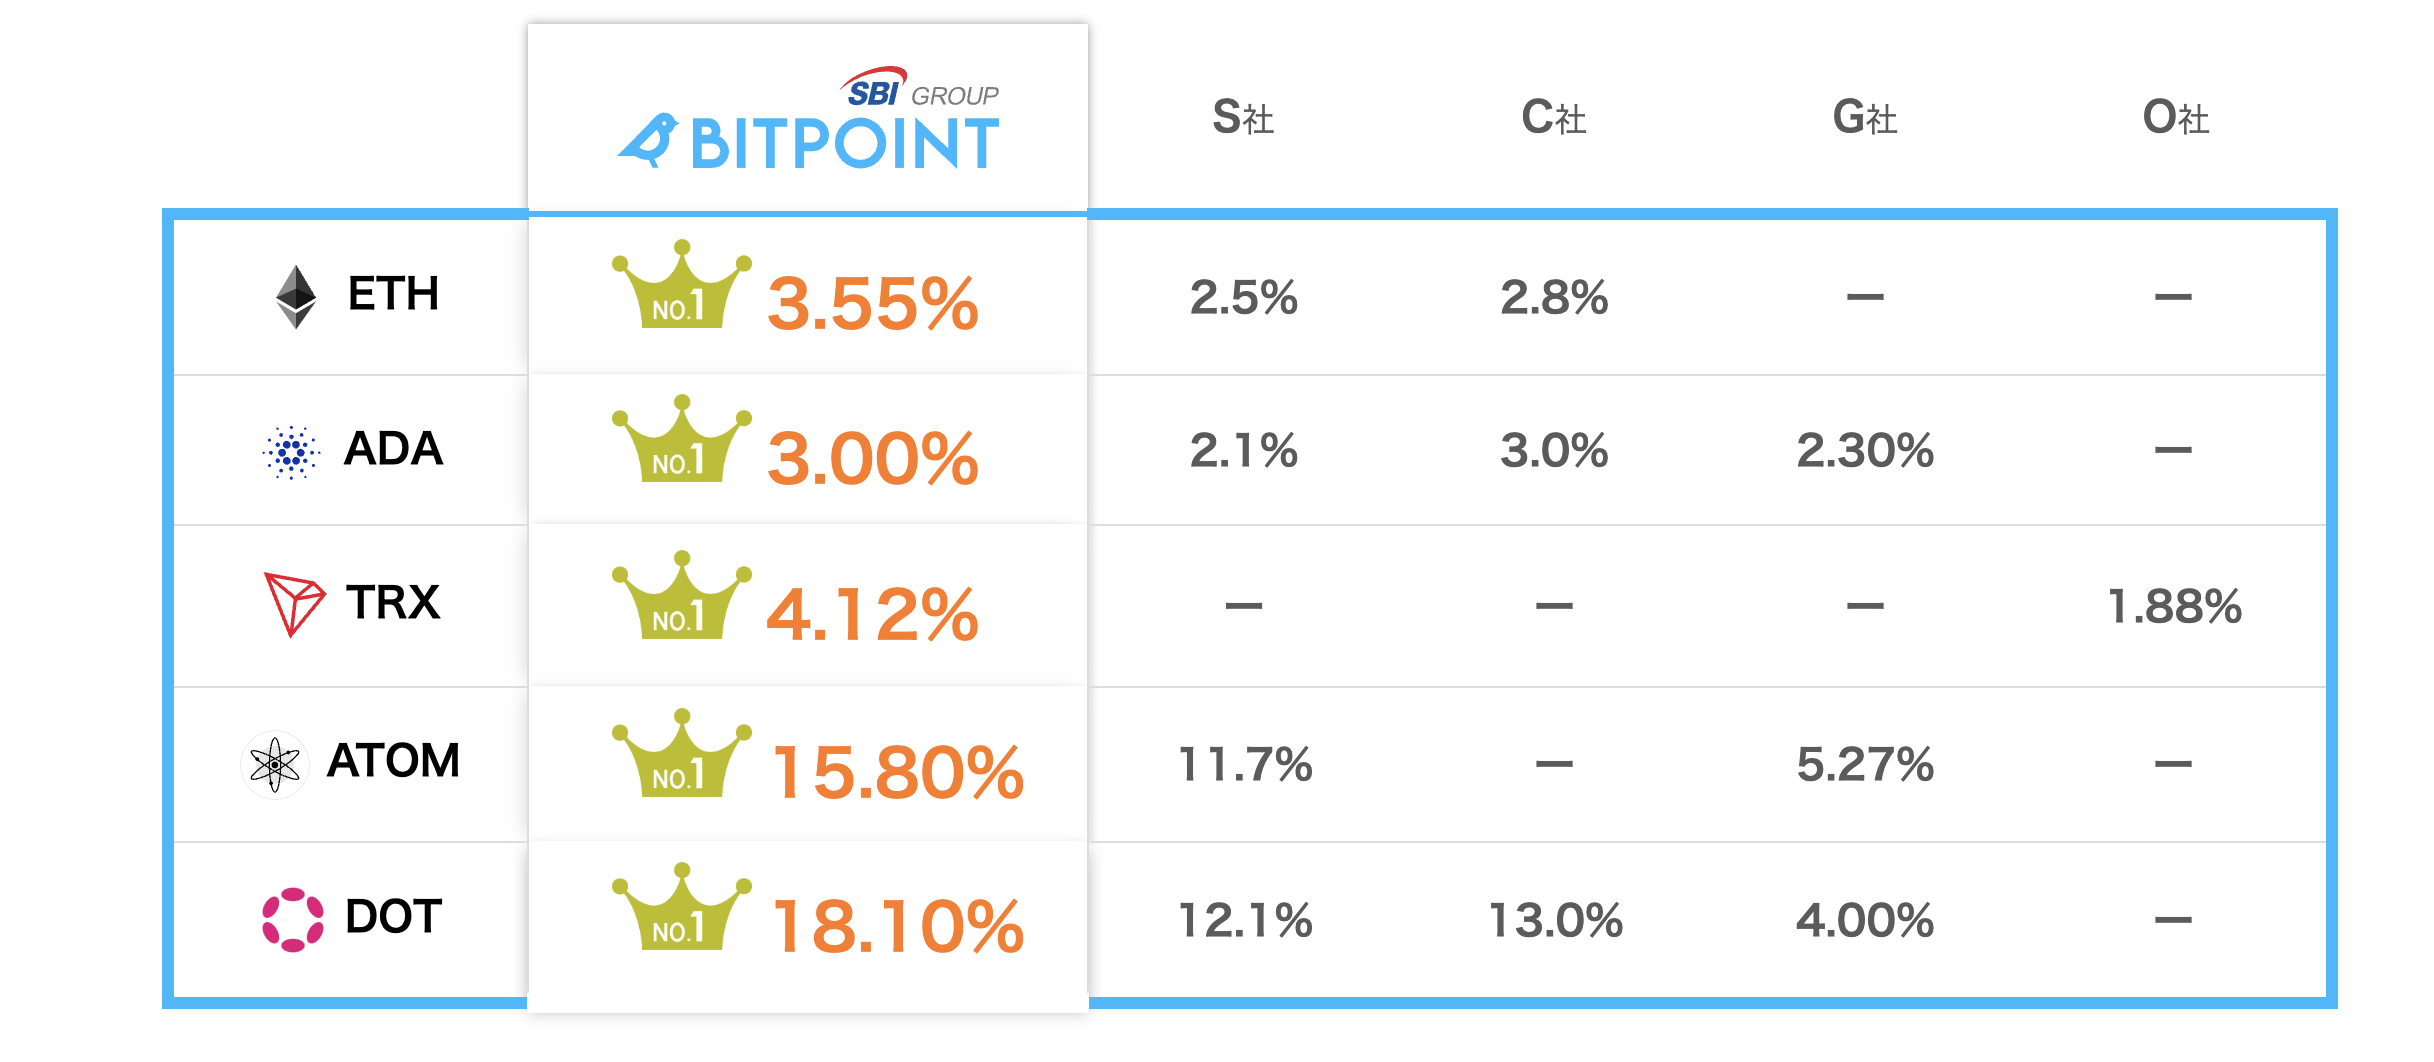This screenshot has width=2434, height=1062.
Task: Click the O社 1.88% TRX value
Action: 2174,606
